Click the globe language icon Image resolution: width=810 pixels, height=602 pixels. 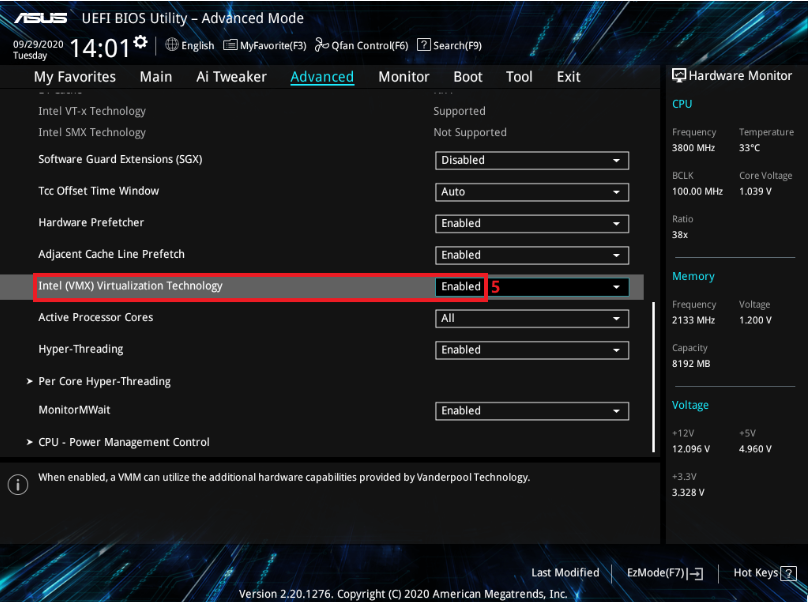pos(171,45)
